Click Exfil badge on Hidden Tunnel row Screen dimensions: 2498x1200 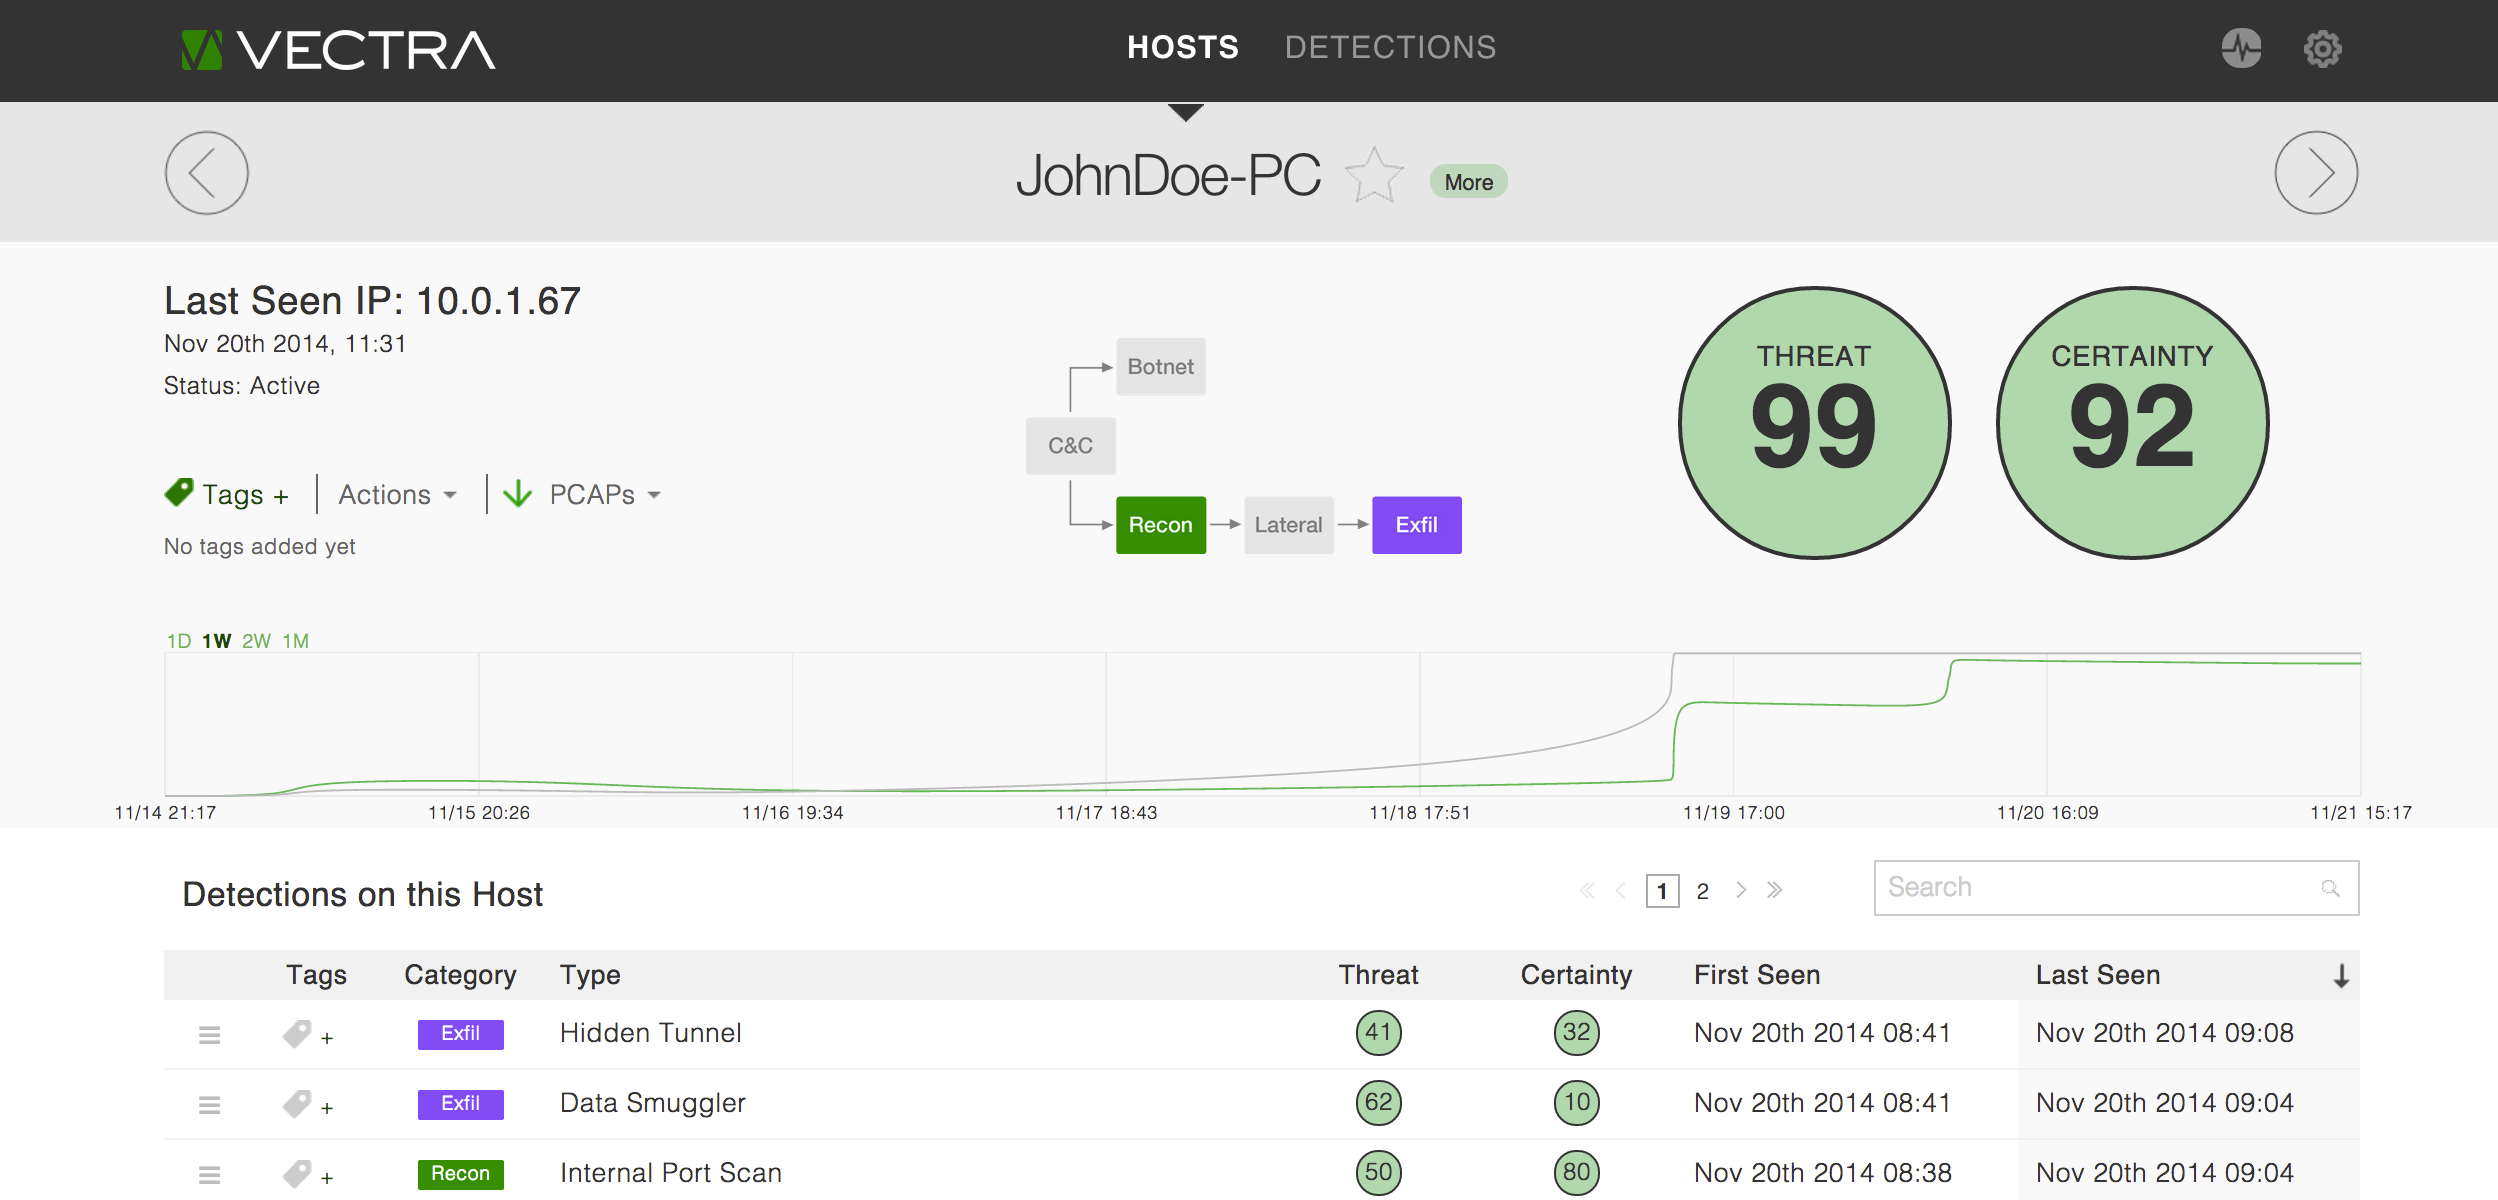tap(460, 1034)
